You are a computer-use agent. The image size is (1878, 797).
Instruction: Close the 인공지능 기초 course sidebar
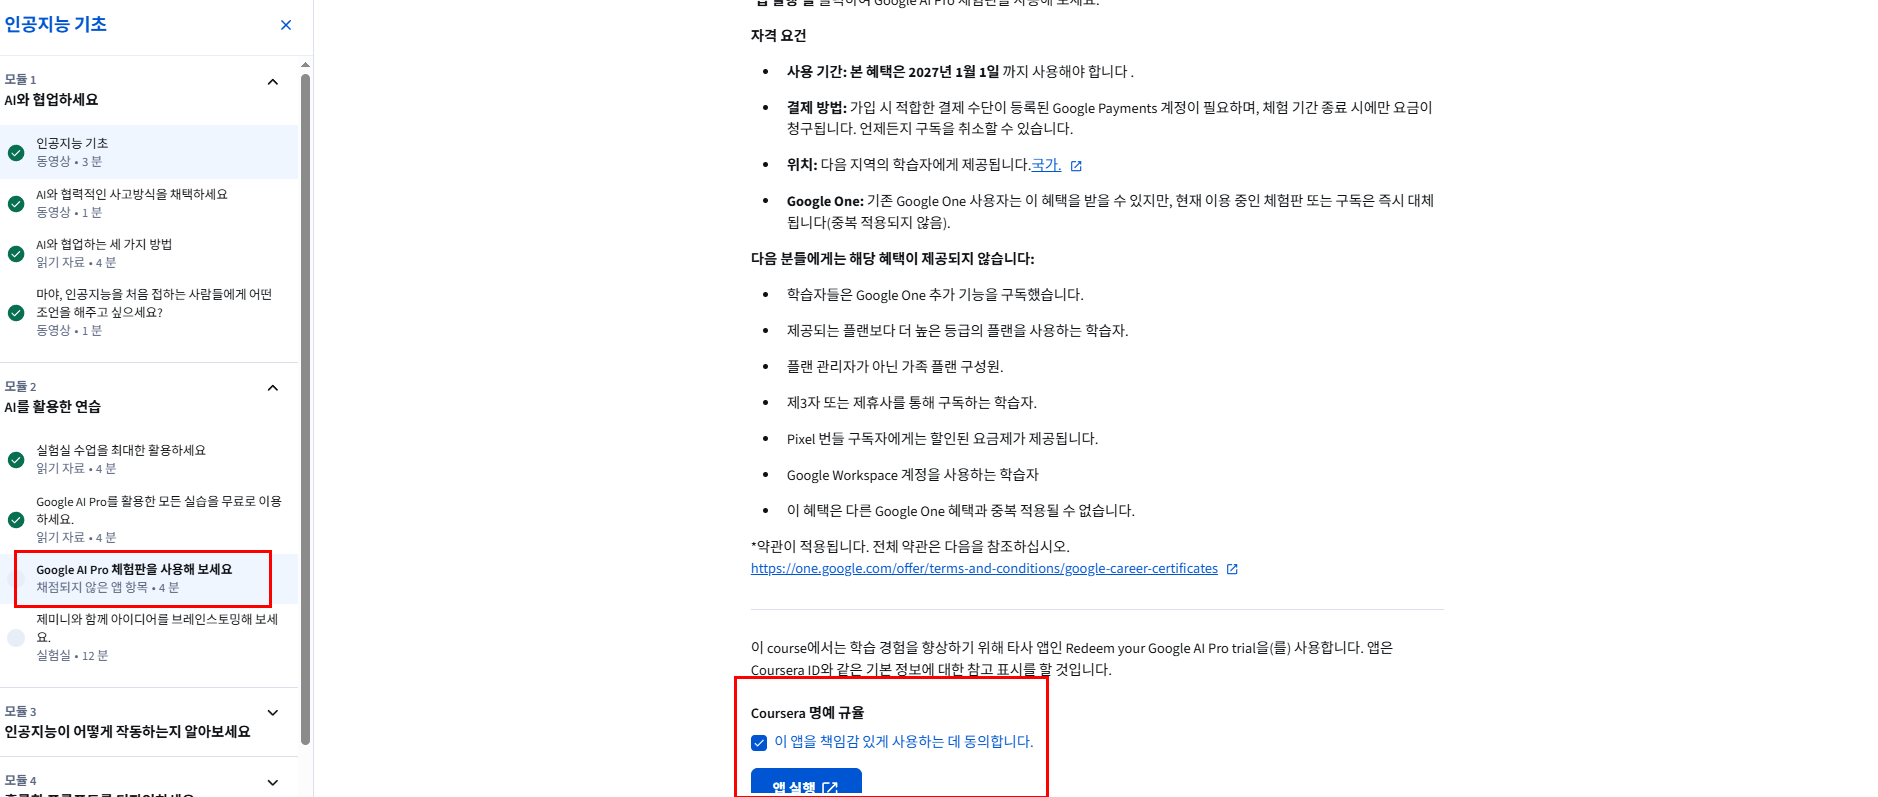click(x=286, y=25)
